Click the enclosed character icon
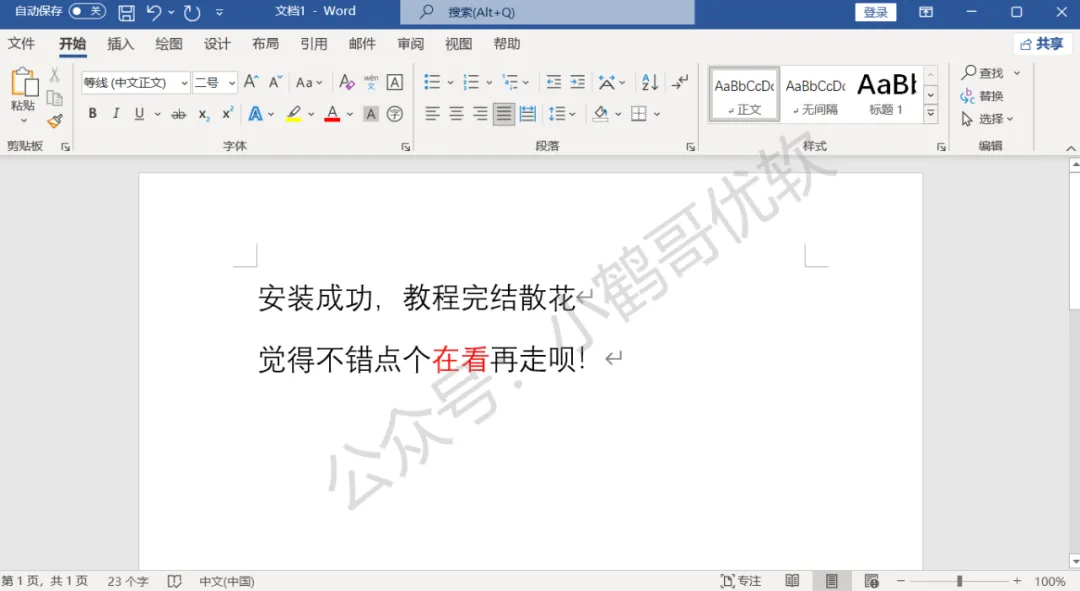Image resolution: width=1080 pixels, height=591 pixels. [x=395, y=114]
